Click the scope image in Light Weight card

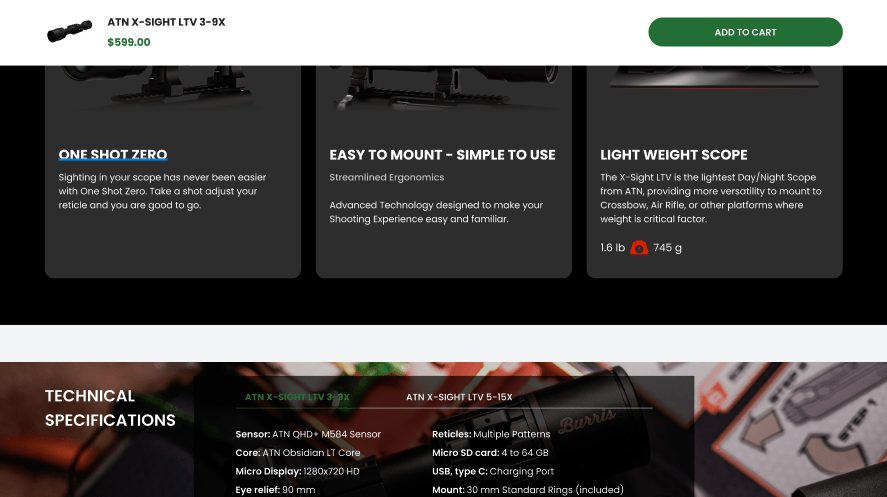click(x=714, y=77)
